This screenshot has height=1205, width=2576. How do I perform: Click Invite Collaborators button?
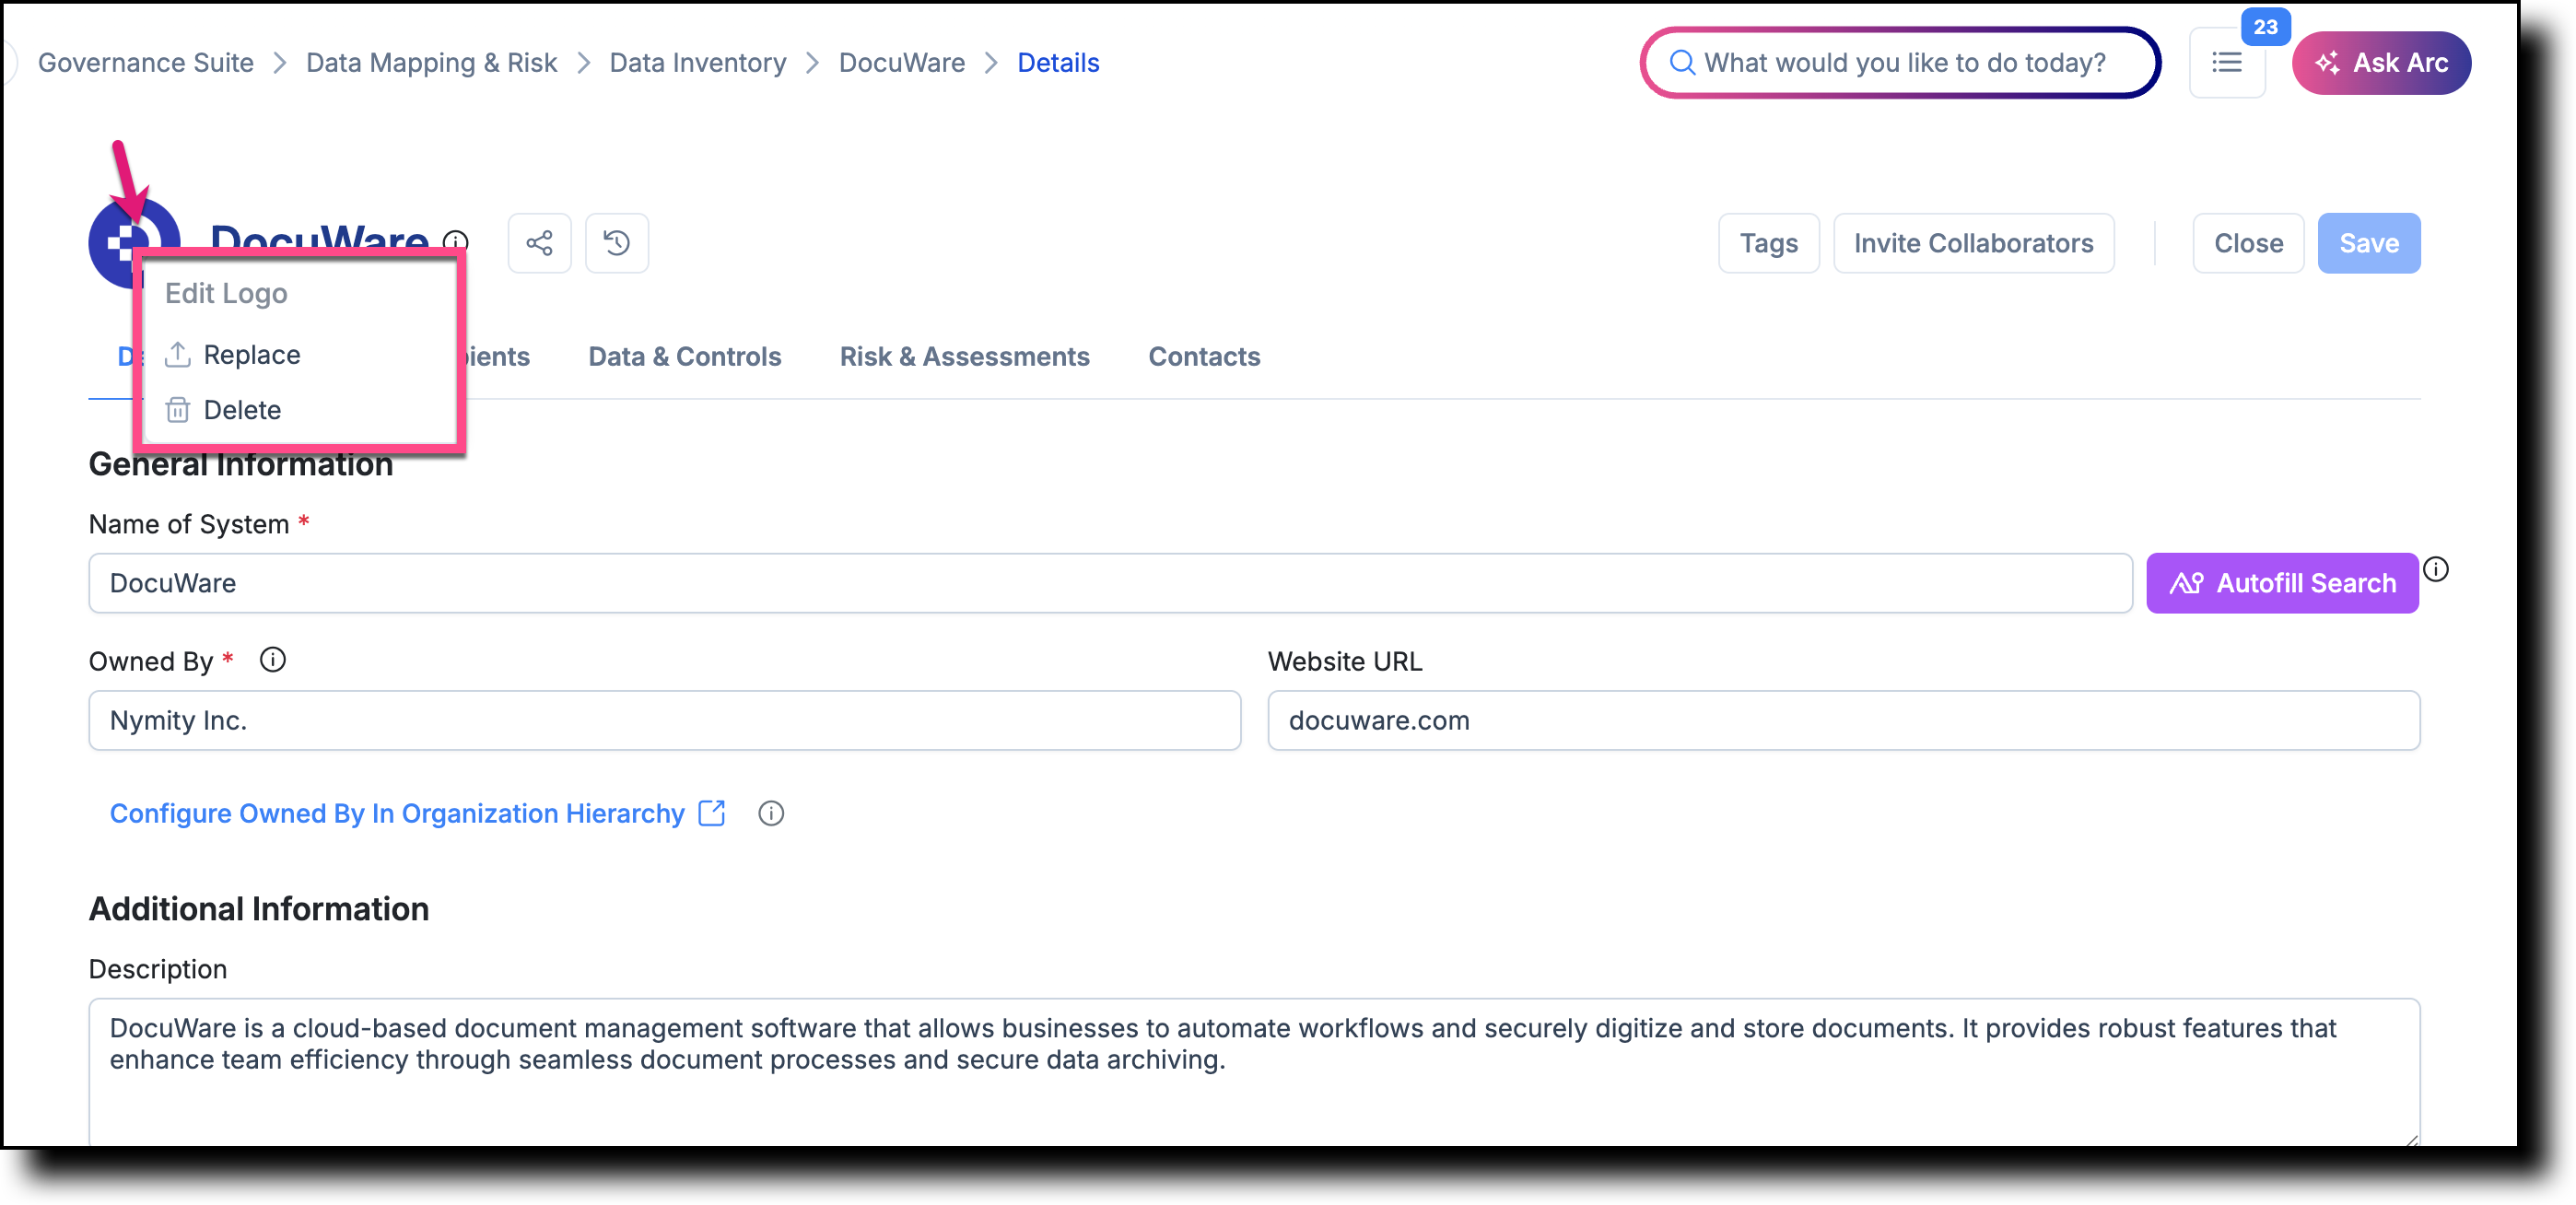1973,243
